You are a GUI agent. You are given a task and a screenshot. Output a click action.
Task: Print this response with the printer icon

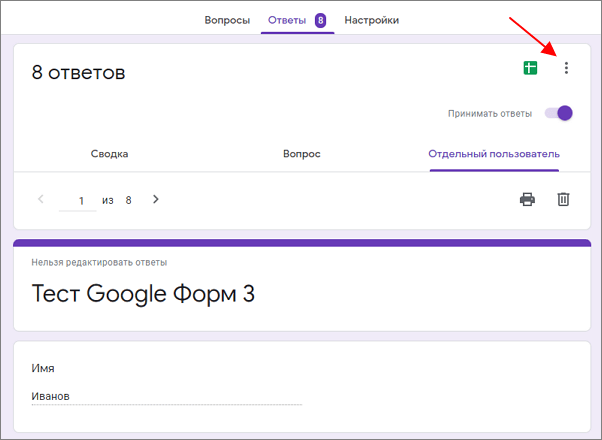tap(527, 200)
